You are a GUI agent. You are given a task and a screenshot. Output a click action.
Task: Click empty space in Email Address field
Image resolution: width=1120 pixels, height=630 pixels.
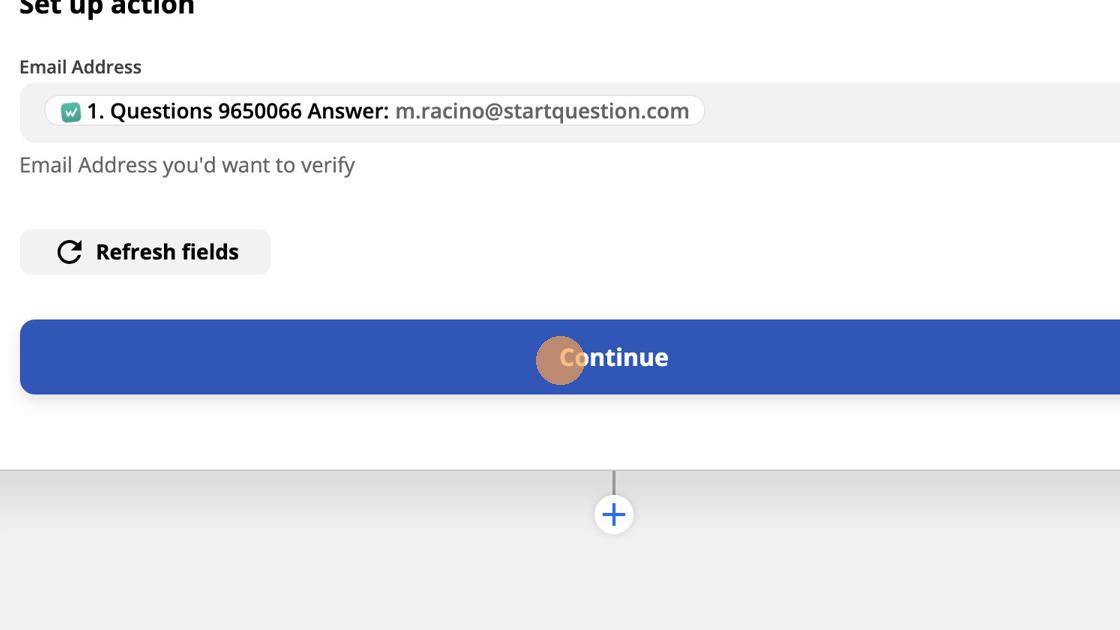click(900, 112)
